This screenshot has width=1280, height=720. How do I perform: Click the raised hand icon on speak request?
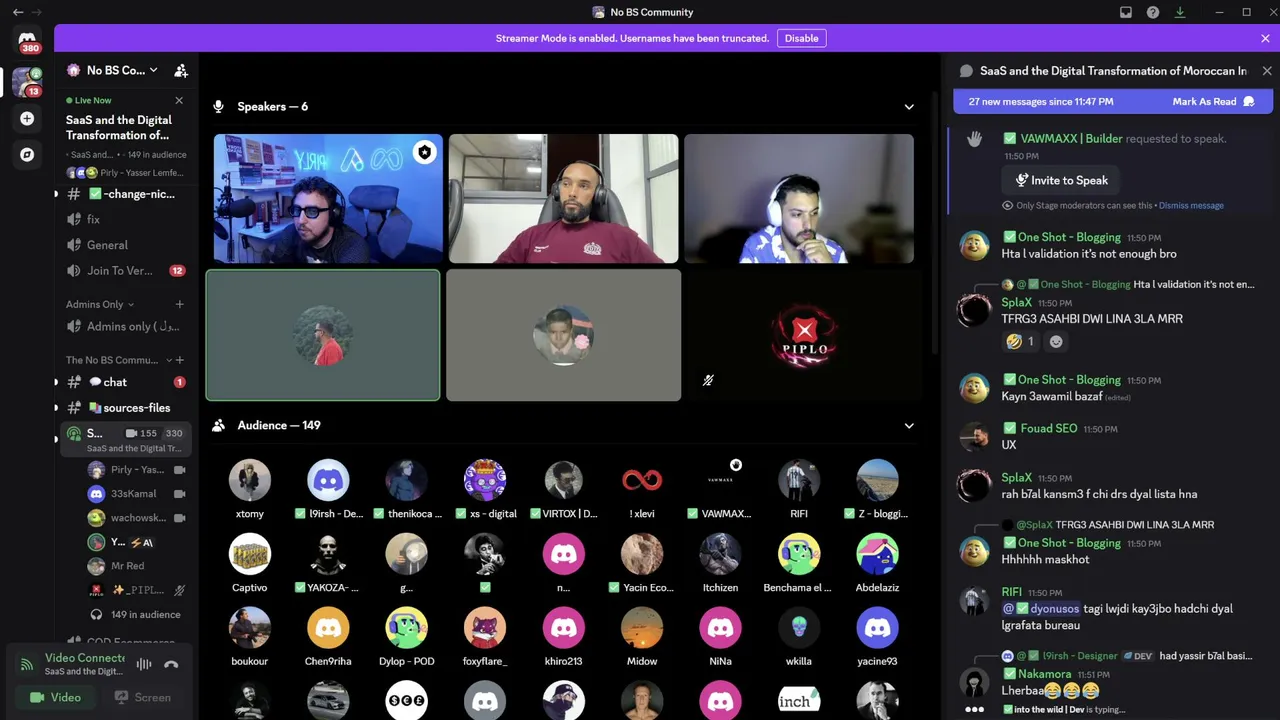click(974, 139)
